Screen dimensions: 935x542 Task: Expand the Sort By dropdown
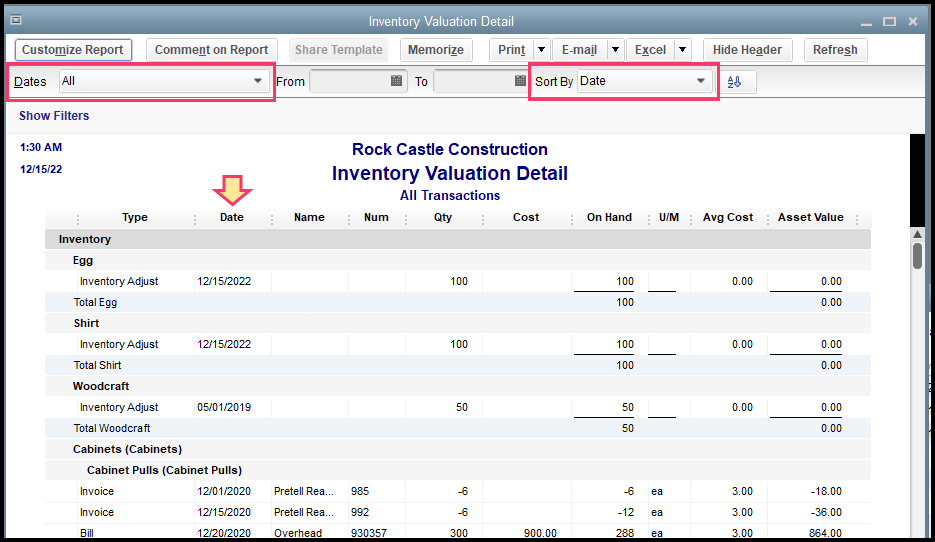click(x=700, y=82)
